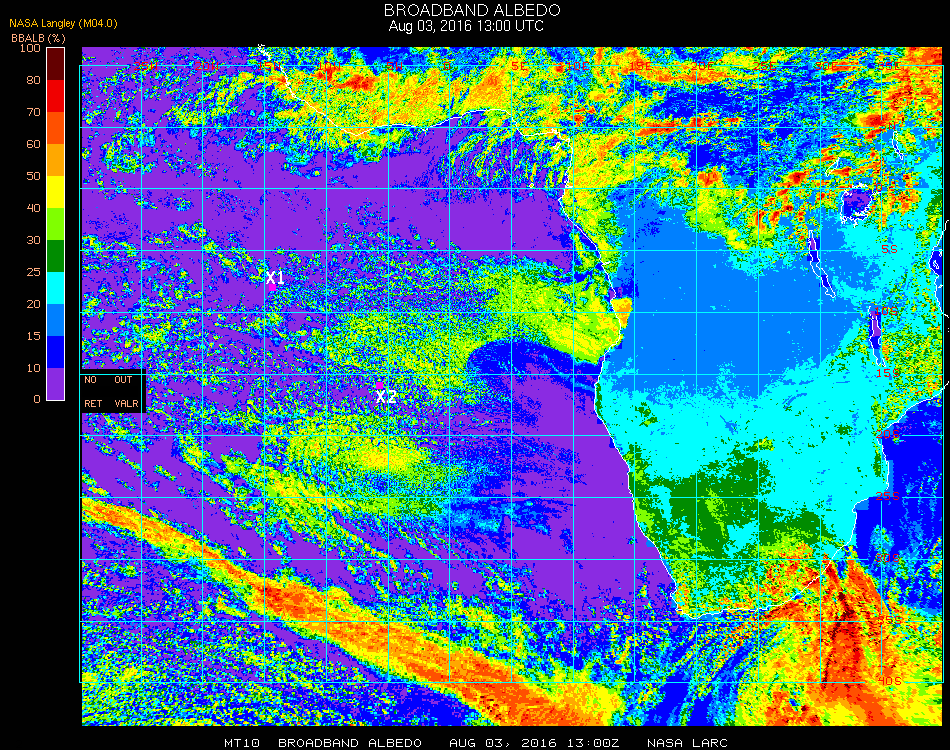This screenshot has height=750, width=950.
Task: Click the 'OUT' label in the black box
Action: 123,380
